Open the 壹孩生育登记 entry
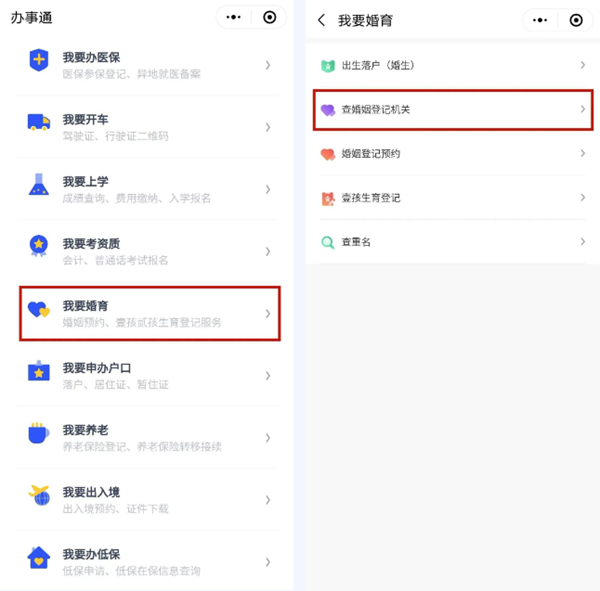 453,198
